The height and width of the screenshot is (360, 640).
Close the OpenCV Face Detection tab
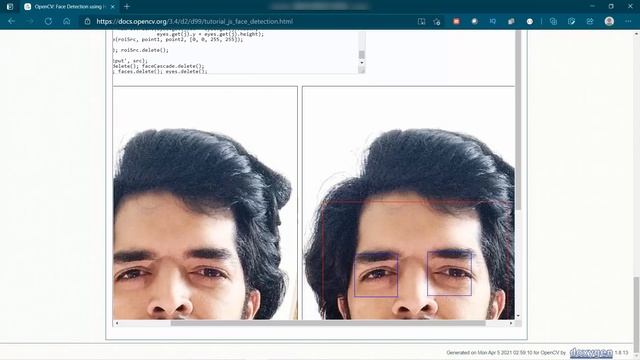(x=113, y=7)
